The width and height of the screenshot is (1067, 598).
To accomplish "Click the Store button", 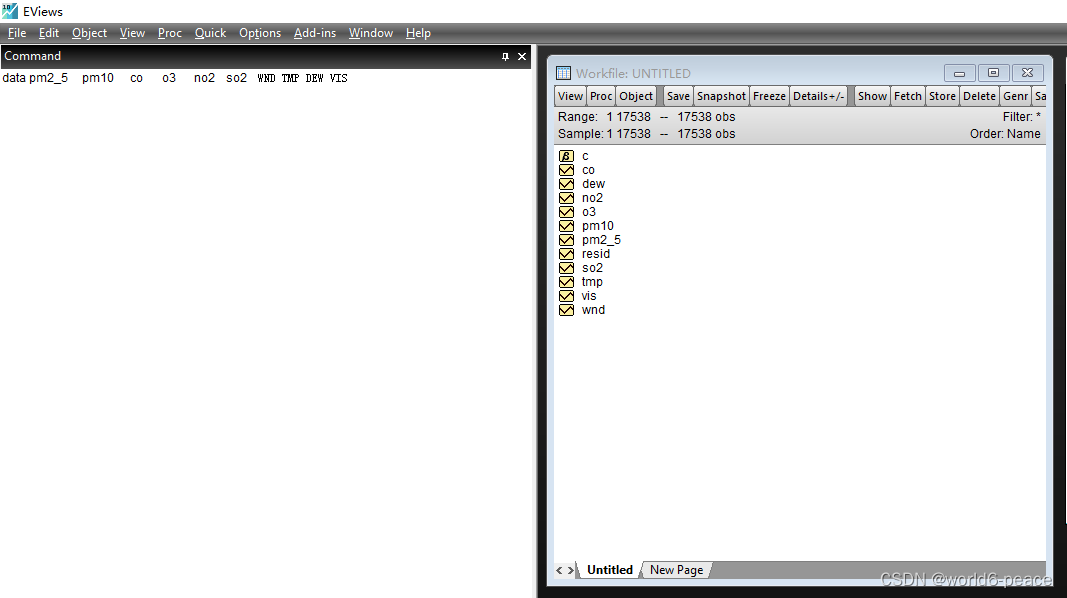I will 942,96.
